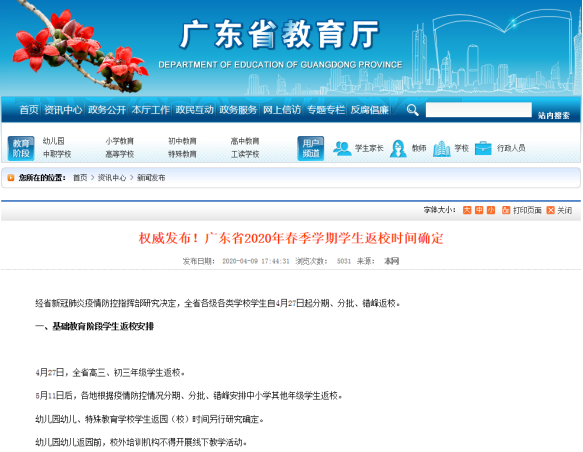The height and width of the screenshot is (452, 583).
Task: Select the 学生家长 user channel icon
Action: click(342, 148)
